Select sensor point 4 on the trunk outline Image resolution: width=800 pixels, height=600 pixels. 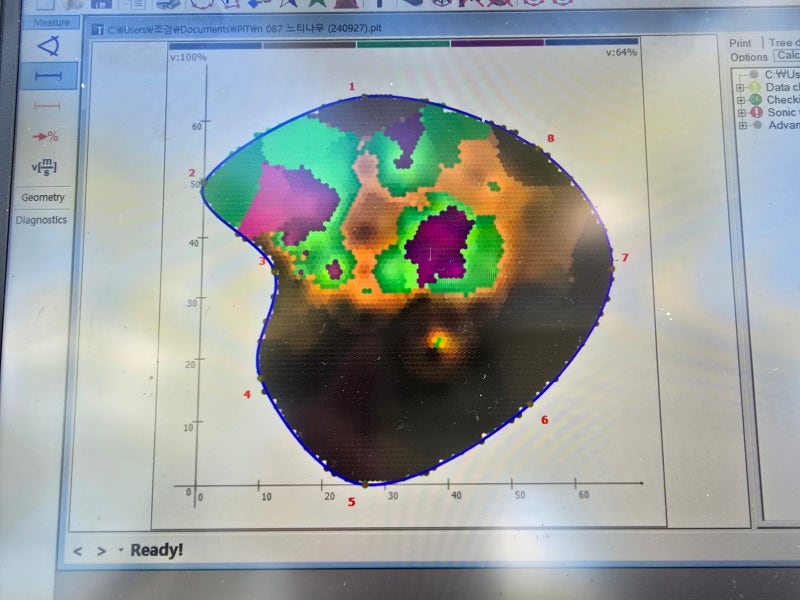[260, 379]
